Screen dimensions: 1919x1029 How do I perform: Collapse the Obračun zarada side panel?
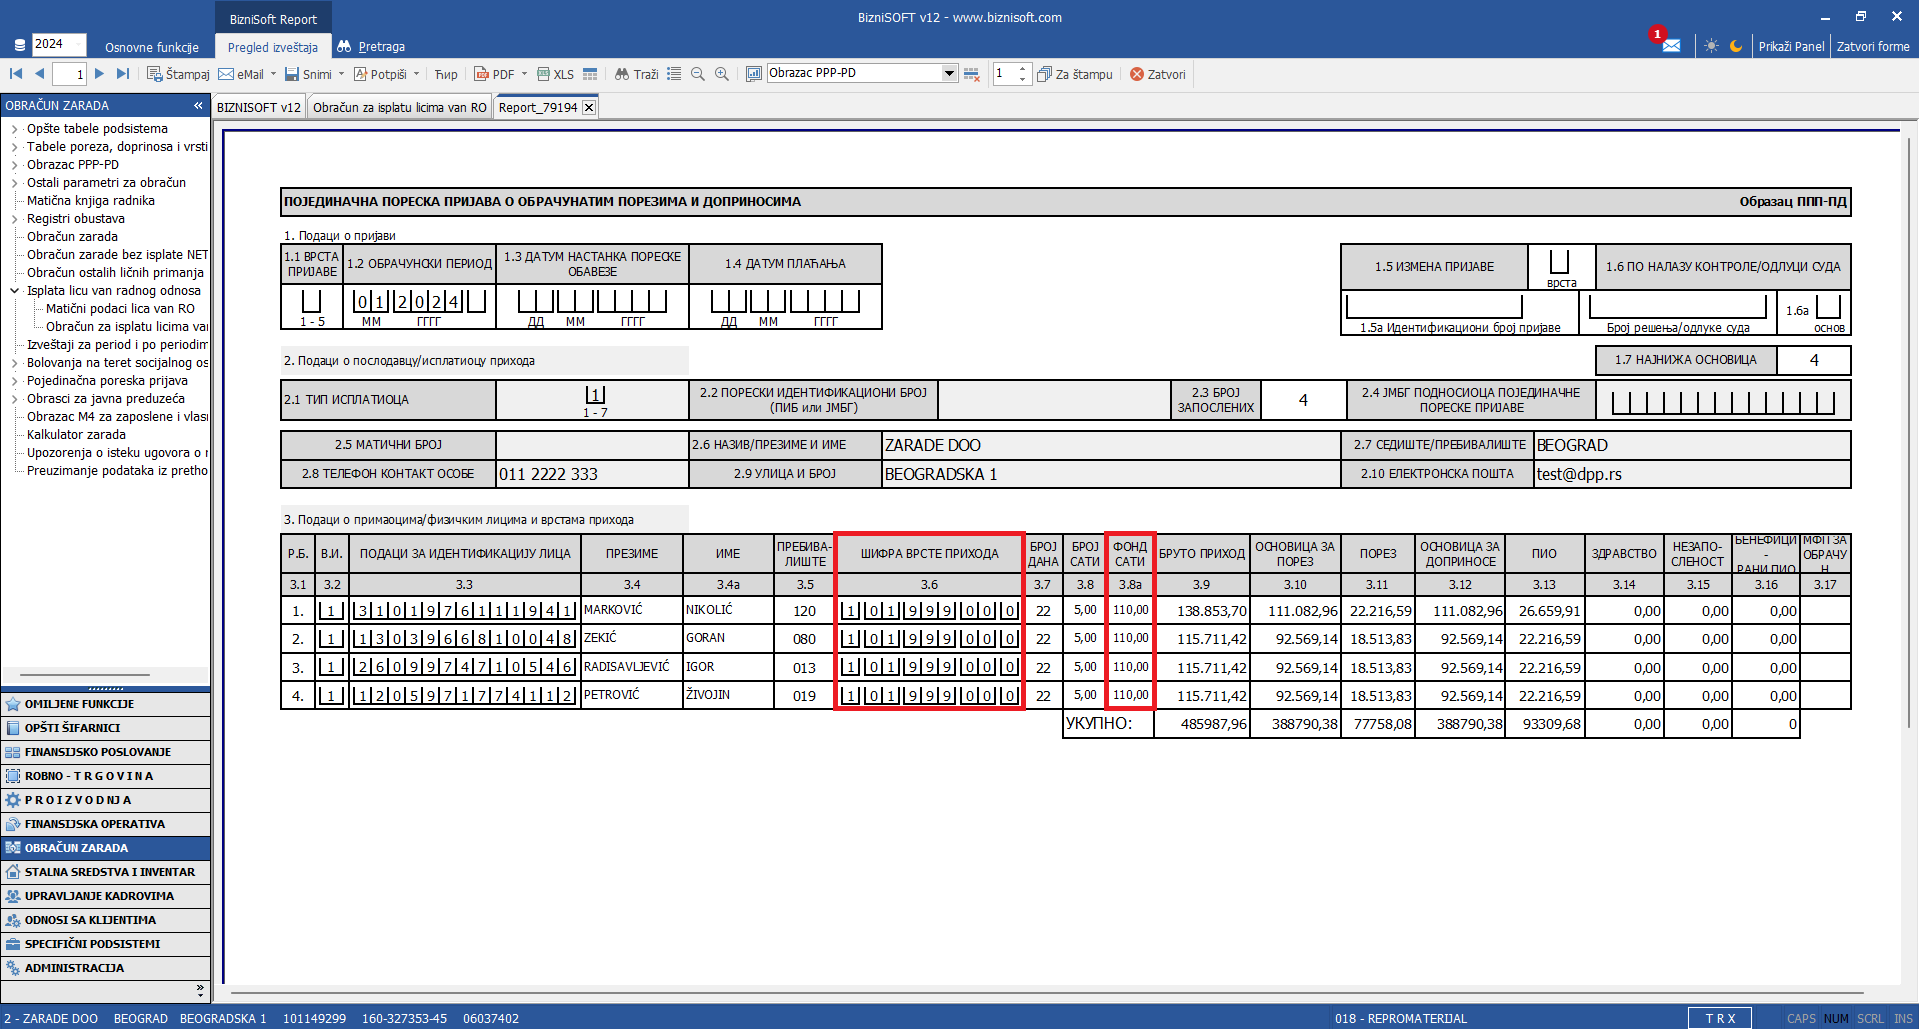point(198,105)
